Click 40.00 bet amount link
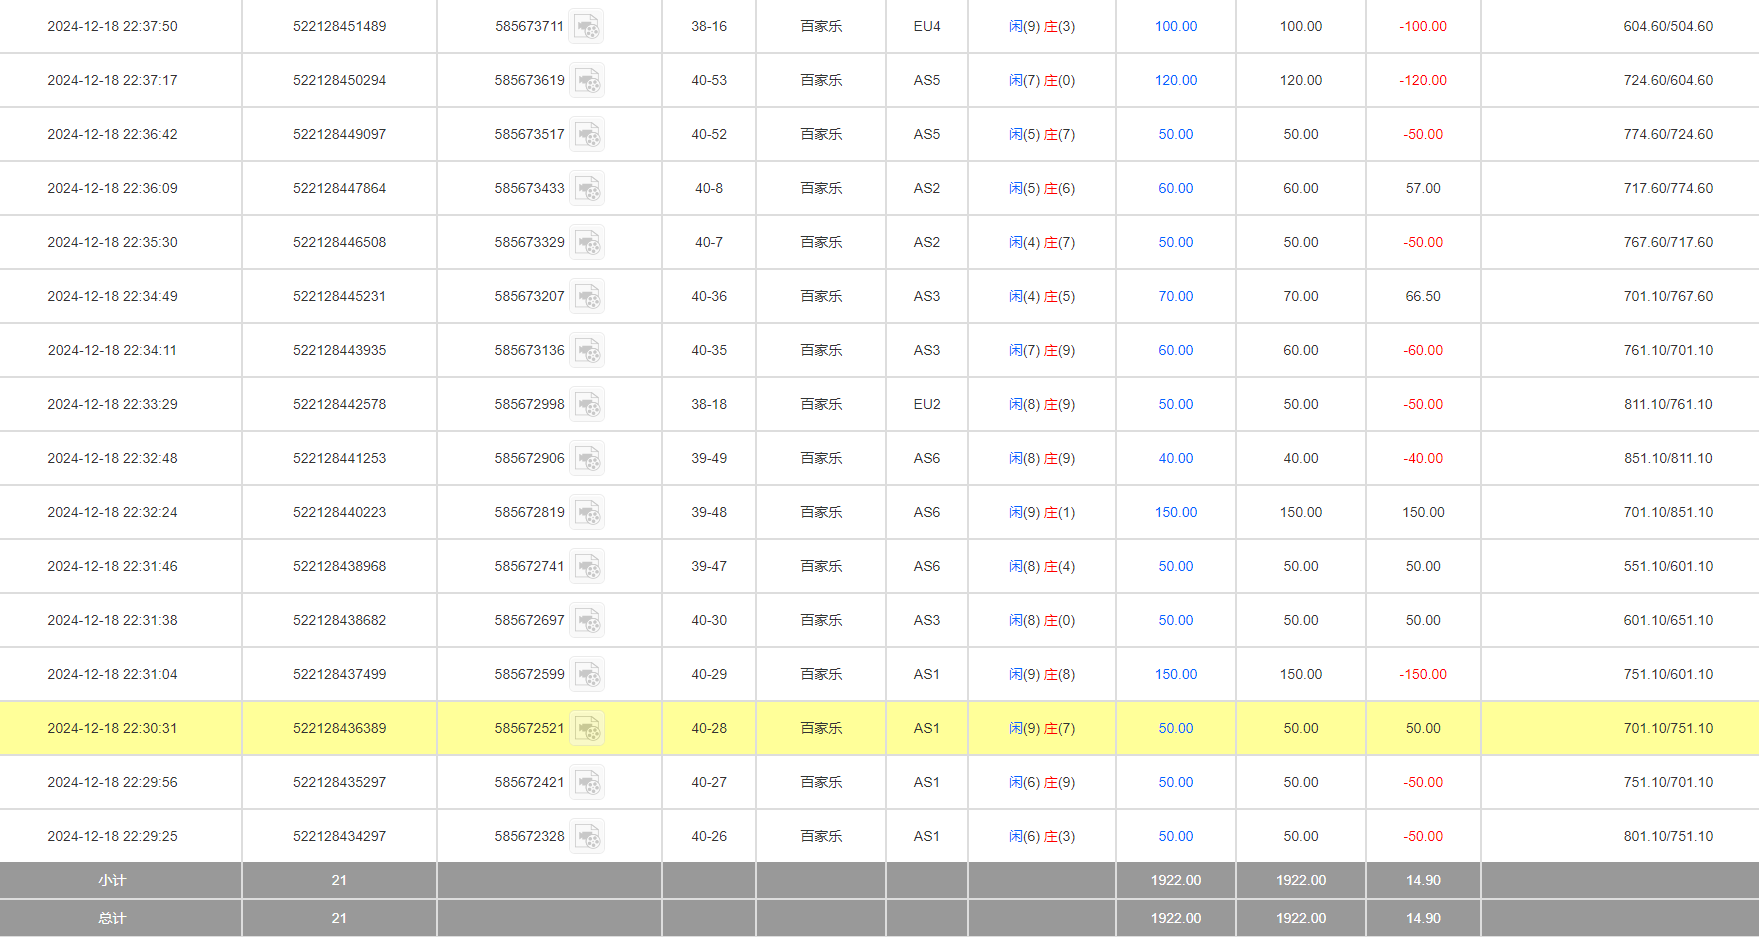The width and height of the screenshot is (1759, 937). coord(1175,459)
